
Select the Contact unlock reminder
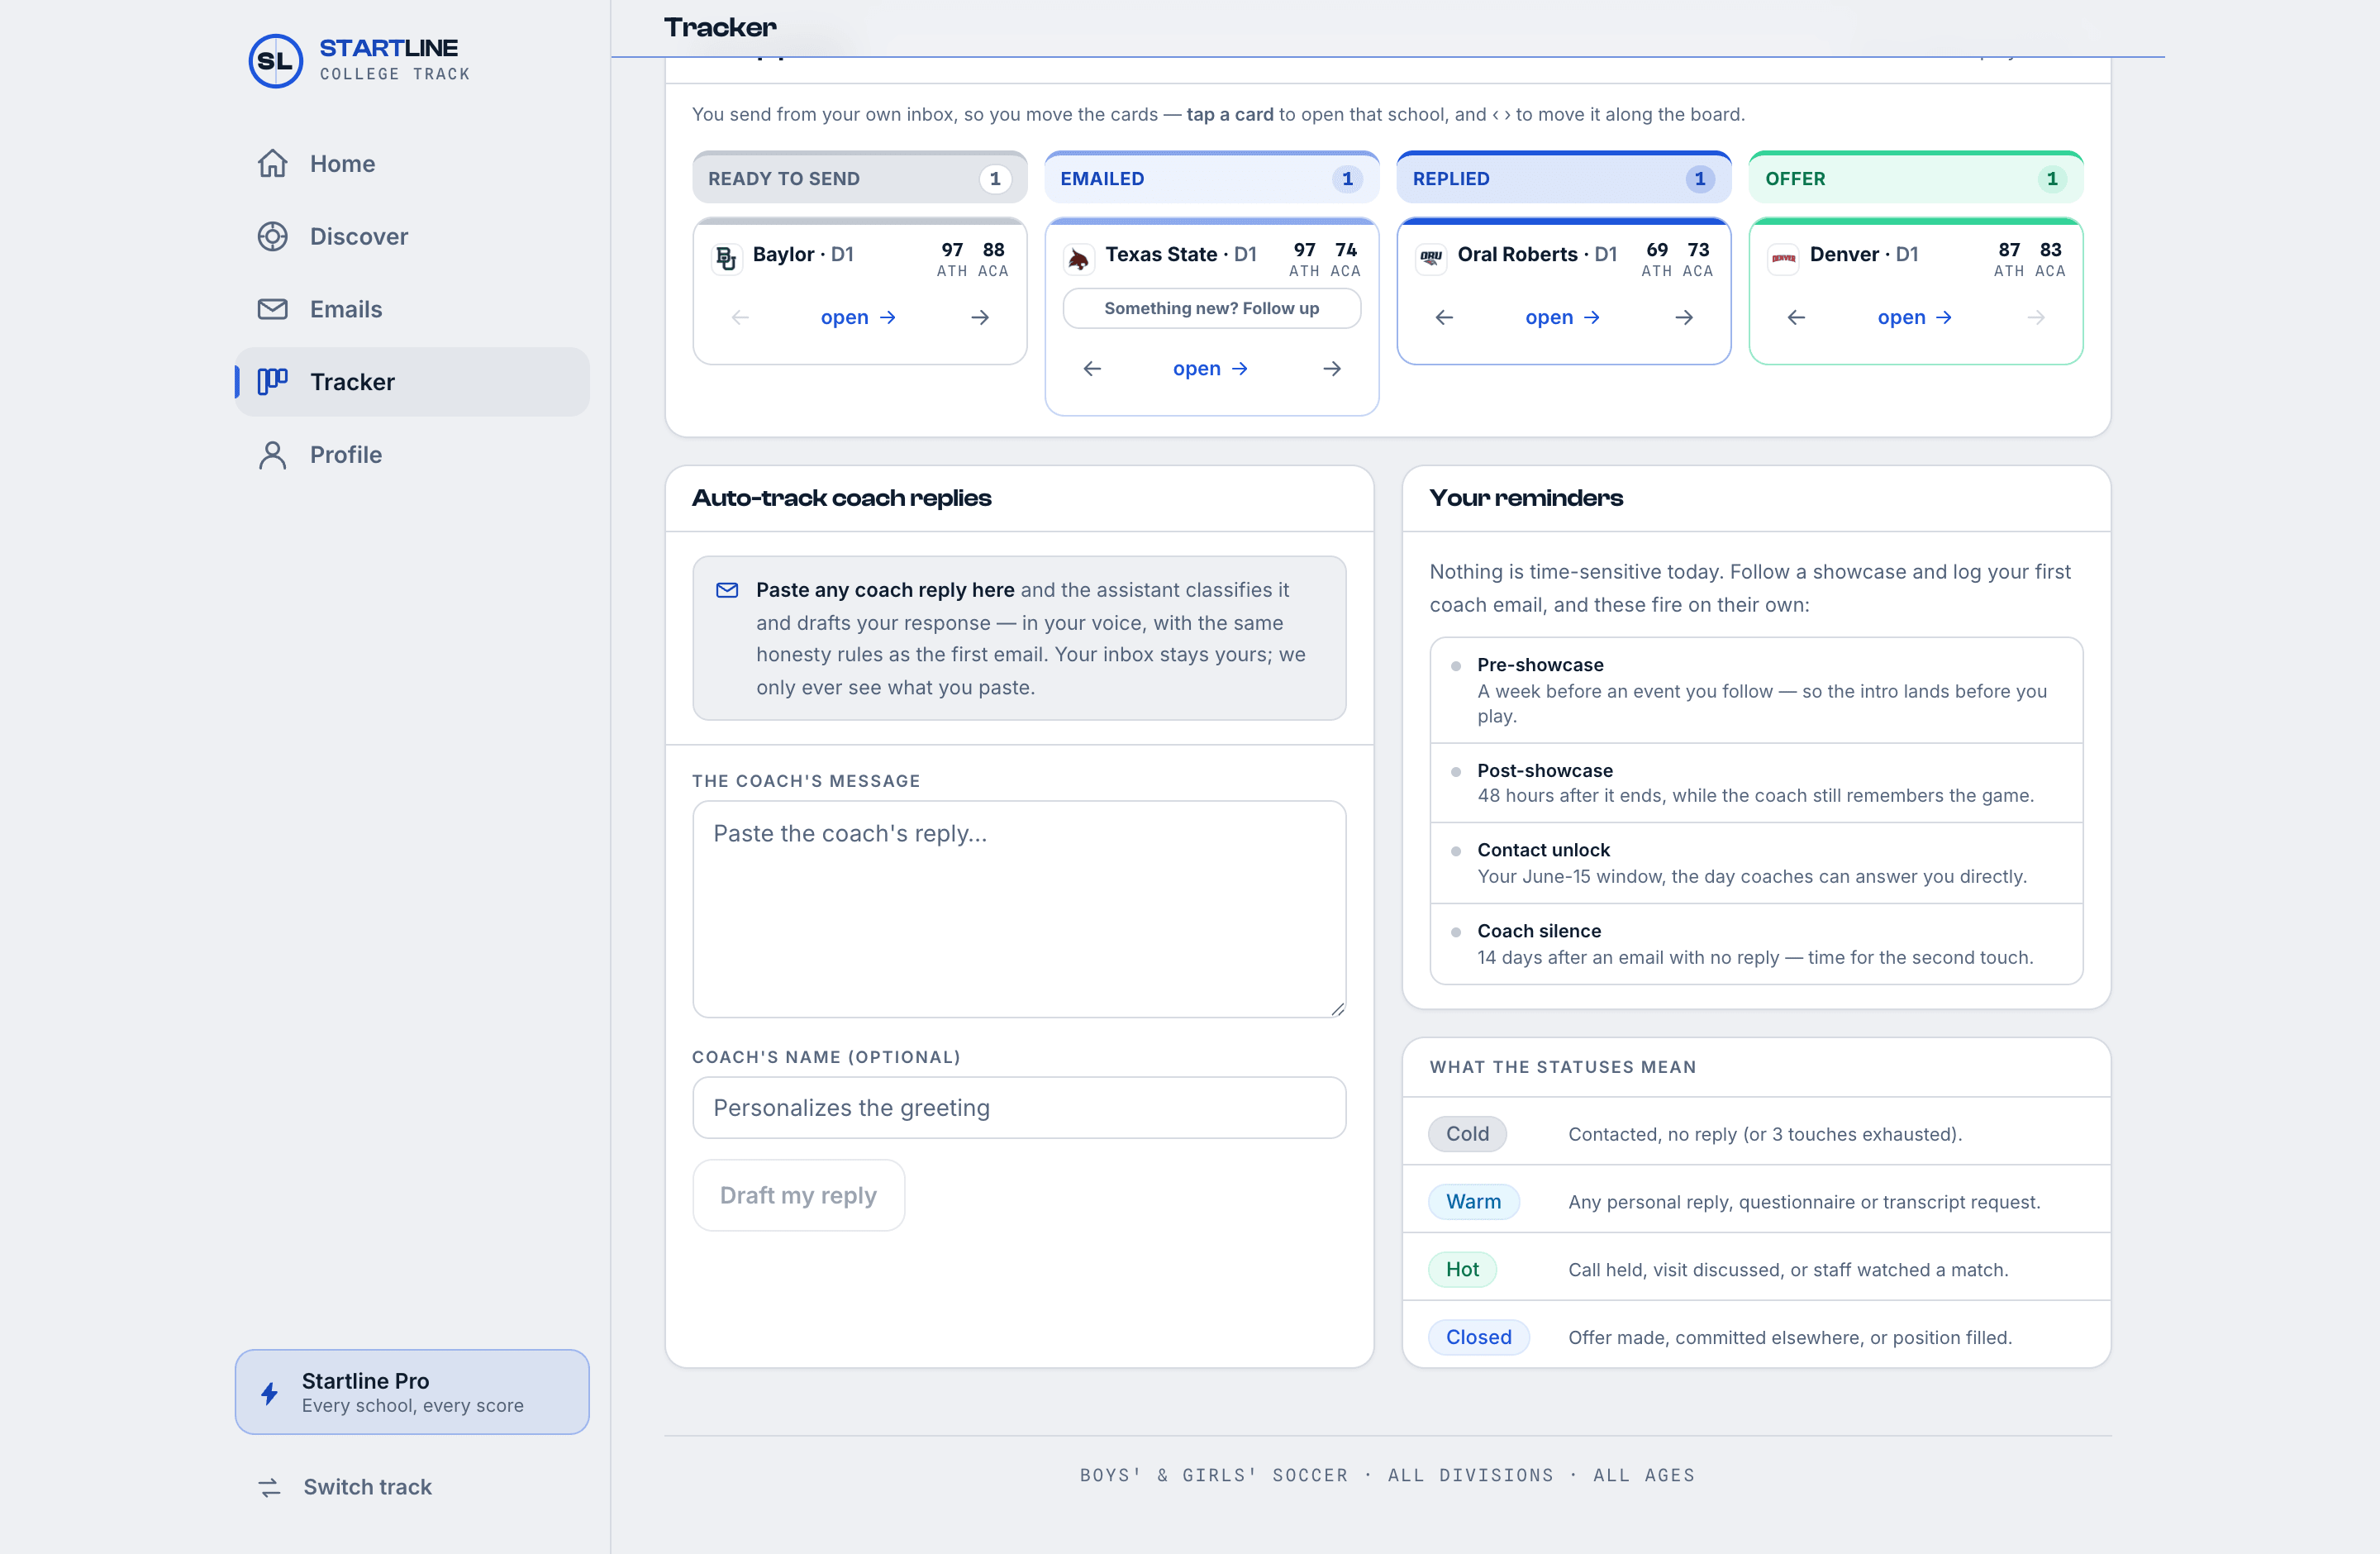click(1756, 863)
